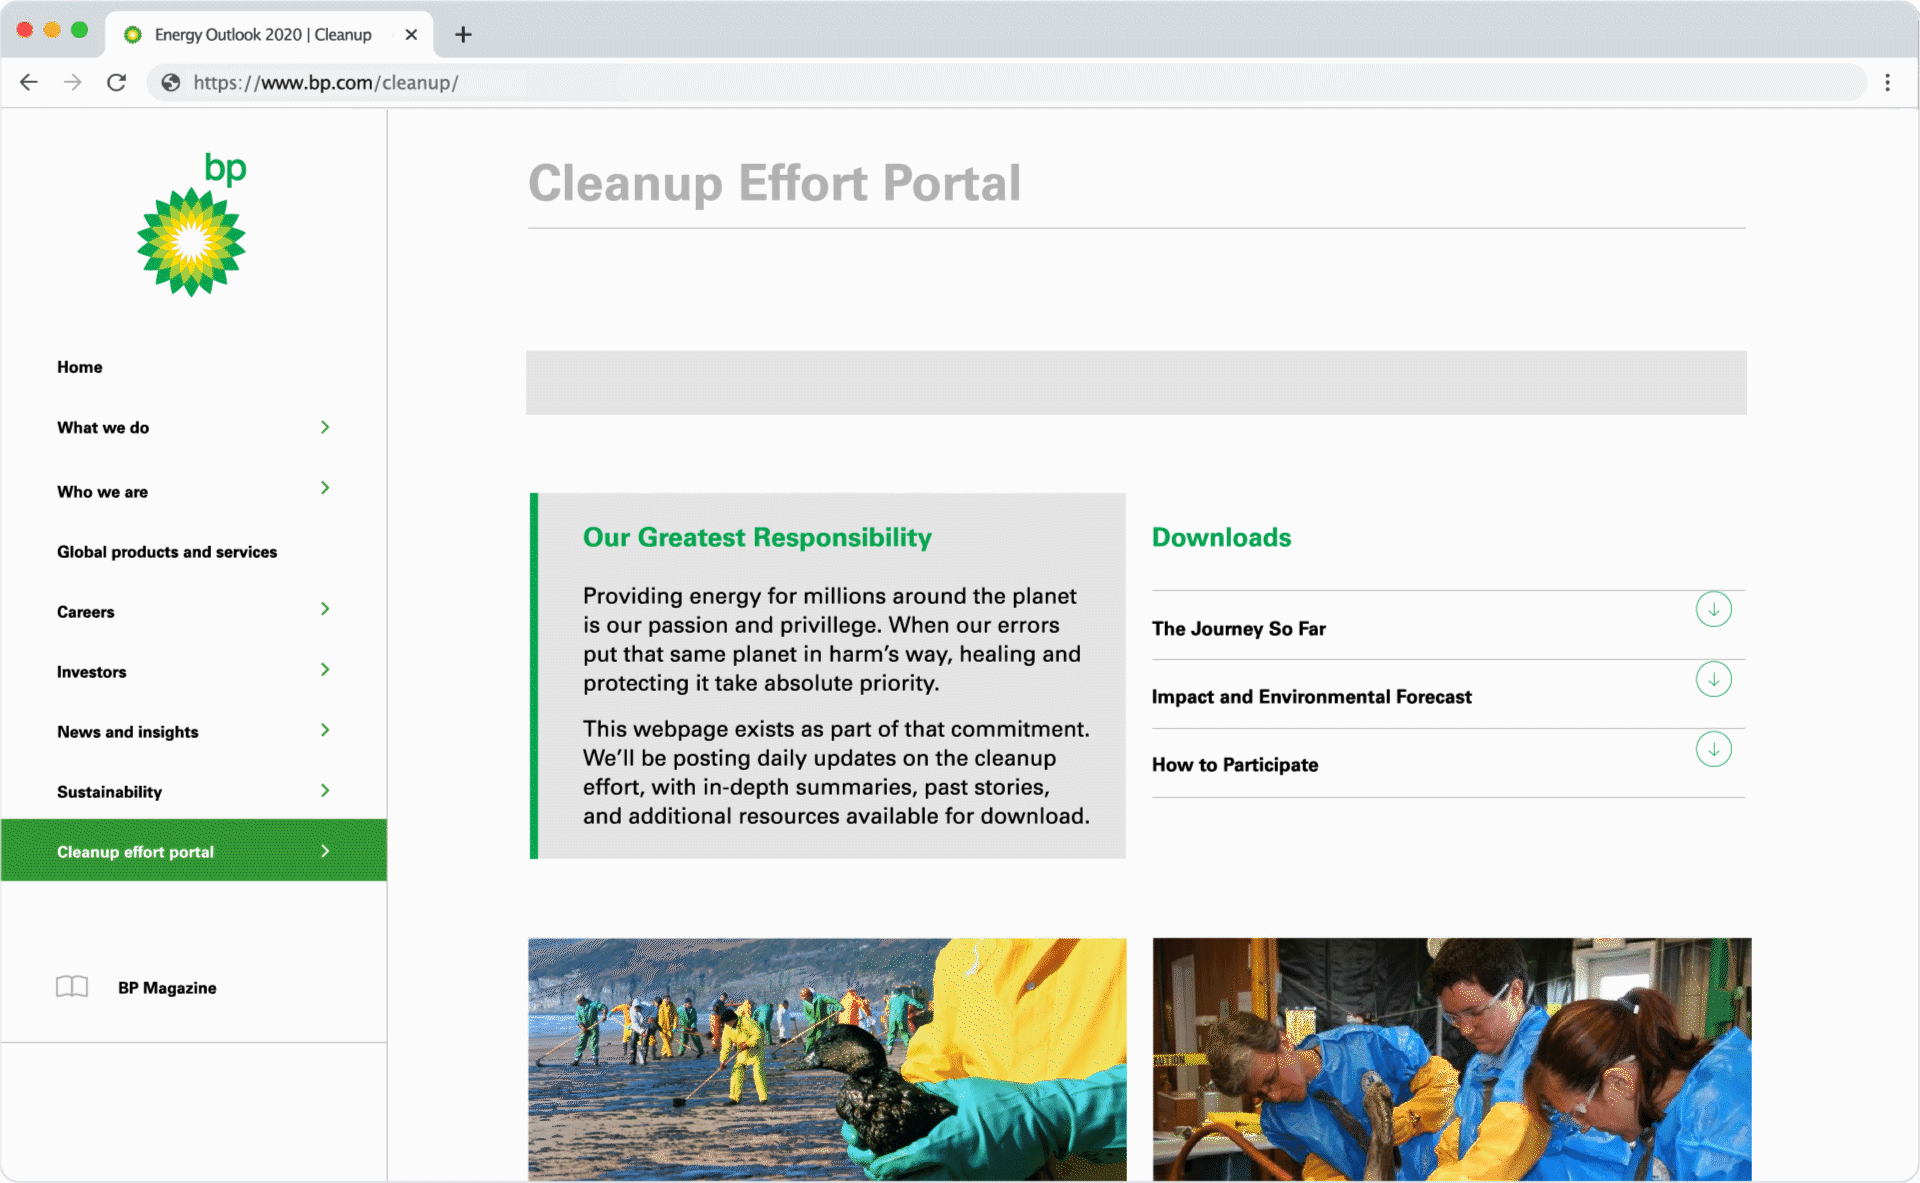
Task: Select Cleanup effort portal menu item
Action: (194, 850)
